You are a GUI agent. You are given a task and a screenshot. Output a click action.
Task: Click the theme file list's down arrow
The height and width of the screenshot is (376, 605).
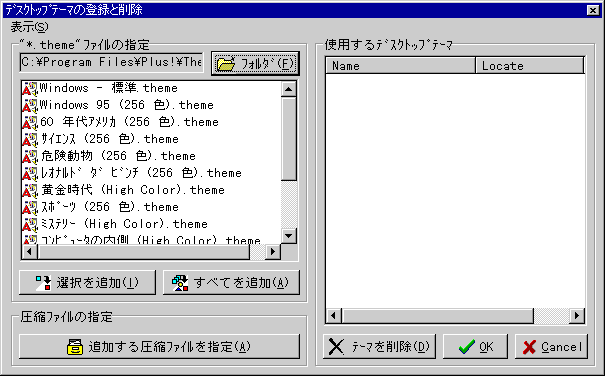tap(289, 235)
